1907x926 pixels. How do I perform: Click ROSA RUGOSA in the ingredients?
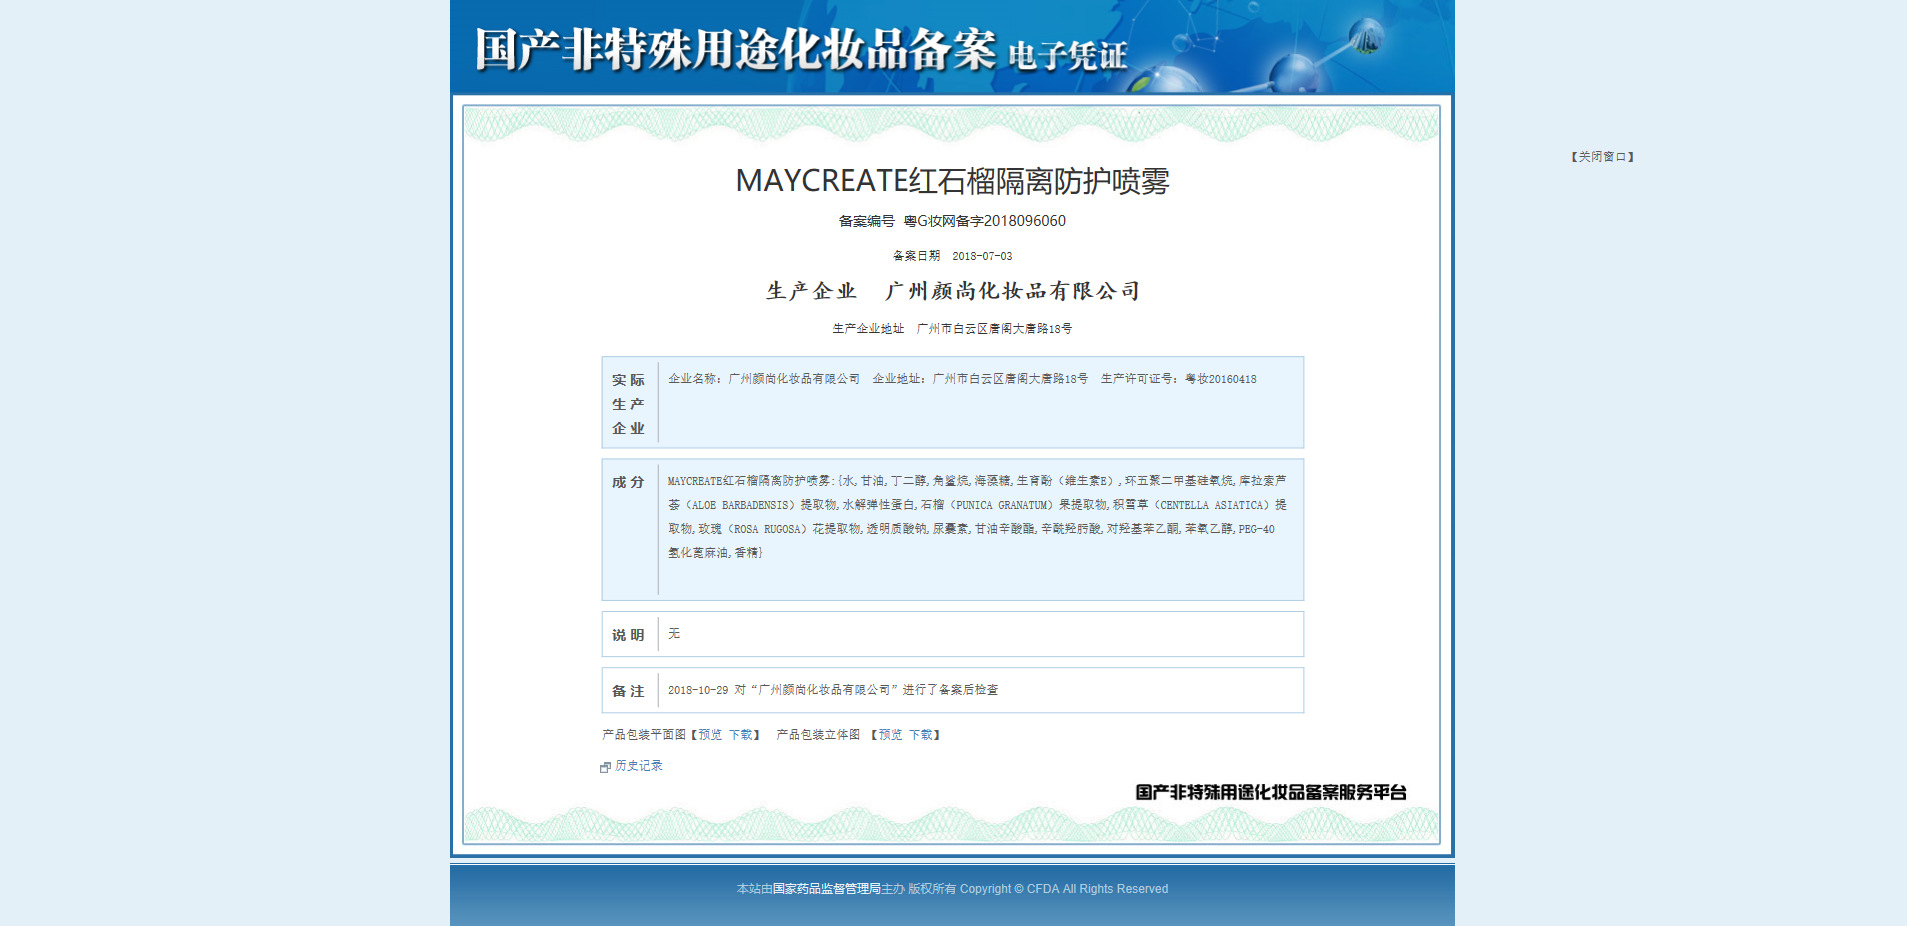point(767,529)
